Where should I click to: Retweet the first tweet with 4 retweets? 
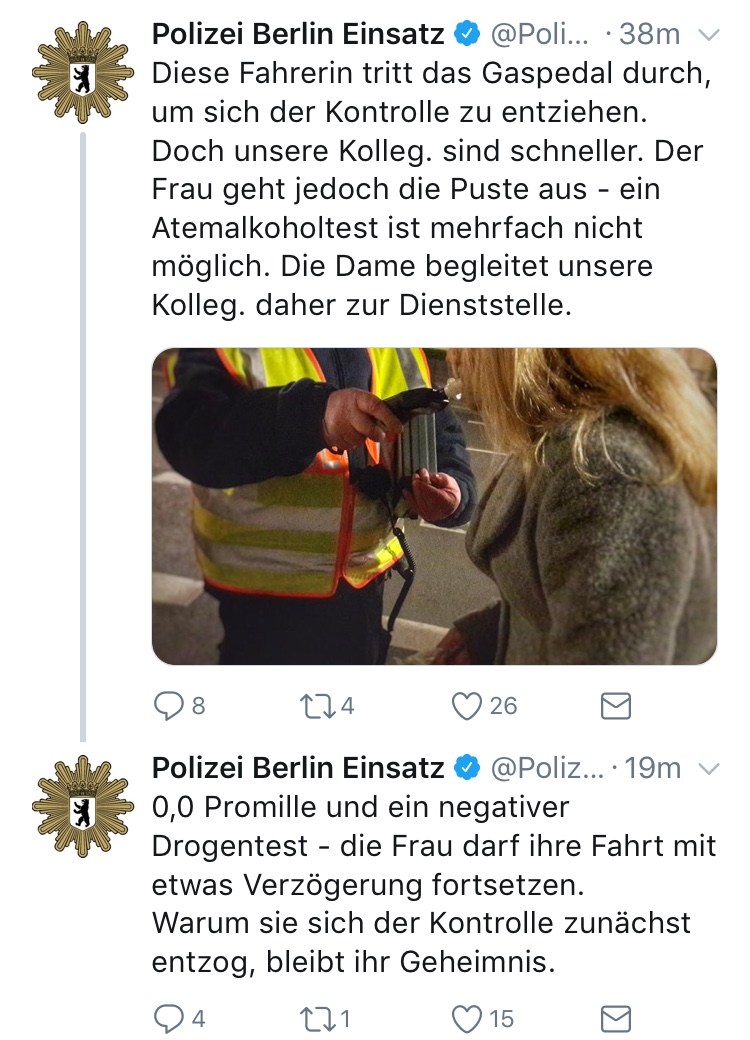[x=318, y=706]
